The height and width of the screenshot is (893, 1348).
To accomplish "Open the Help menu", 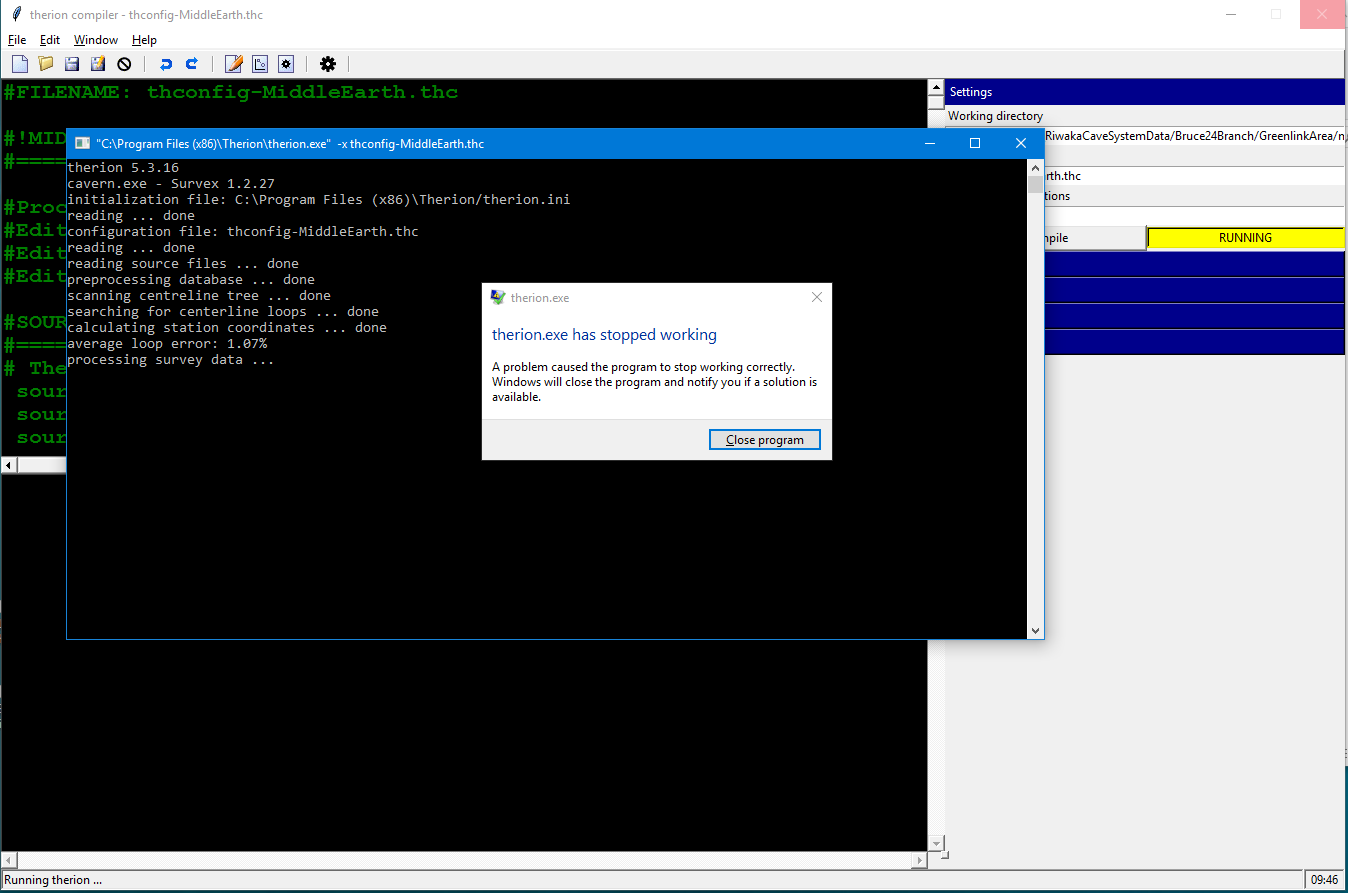I will 144,40.
